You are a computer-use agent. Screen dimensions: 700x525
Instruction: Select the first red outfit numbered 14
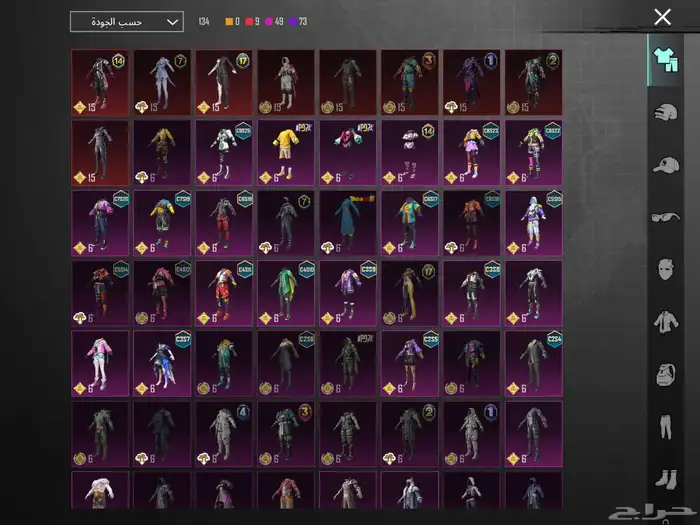coord(100,83)
